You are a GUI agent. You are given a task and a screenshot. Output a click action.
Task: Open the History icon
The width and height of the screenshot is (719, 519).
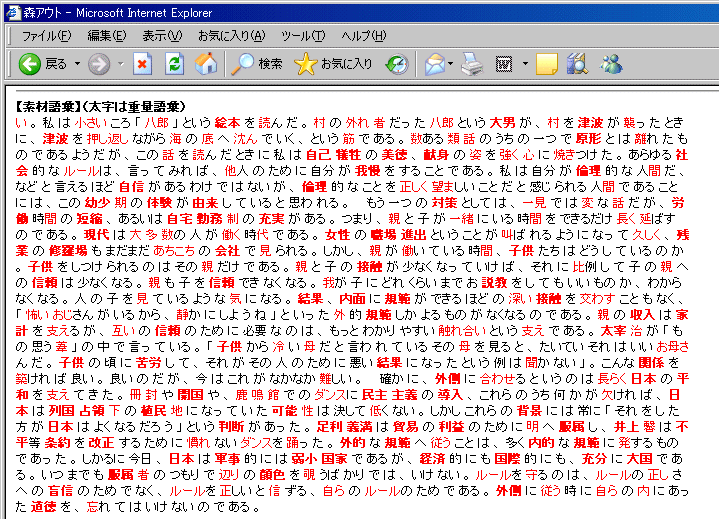pyautogui.click(x=397, y=64)
